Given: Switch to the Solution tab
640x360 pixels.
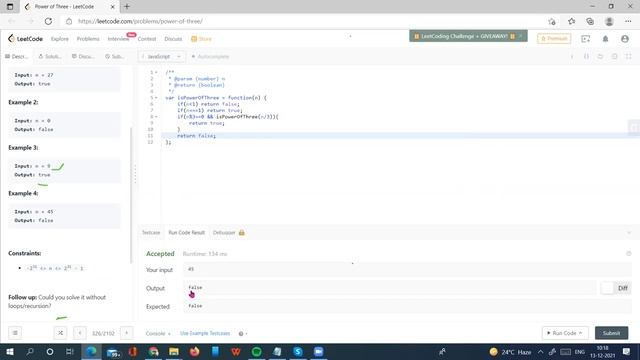Looking at the screenshot, I should 49,56.
